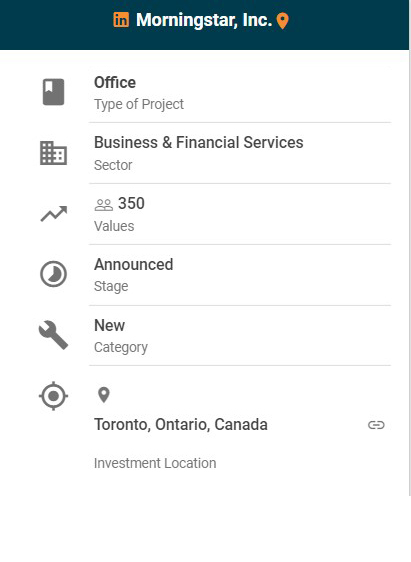411x562 pixels.
Task: Select the Business & Financial Services sector row
Action: (x=240, y=153)
